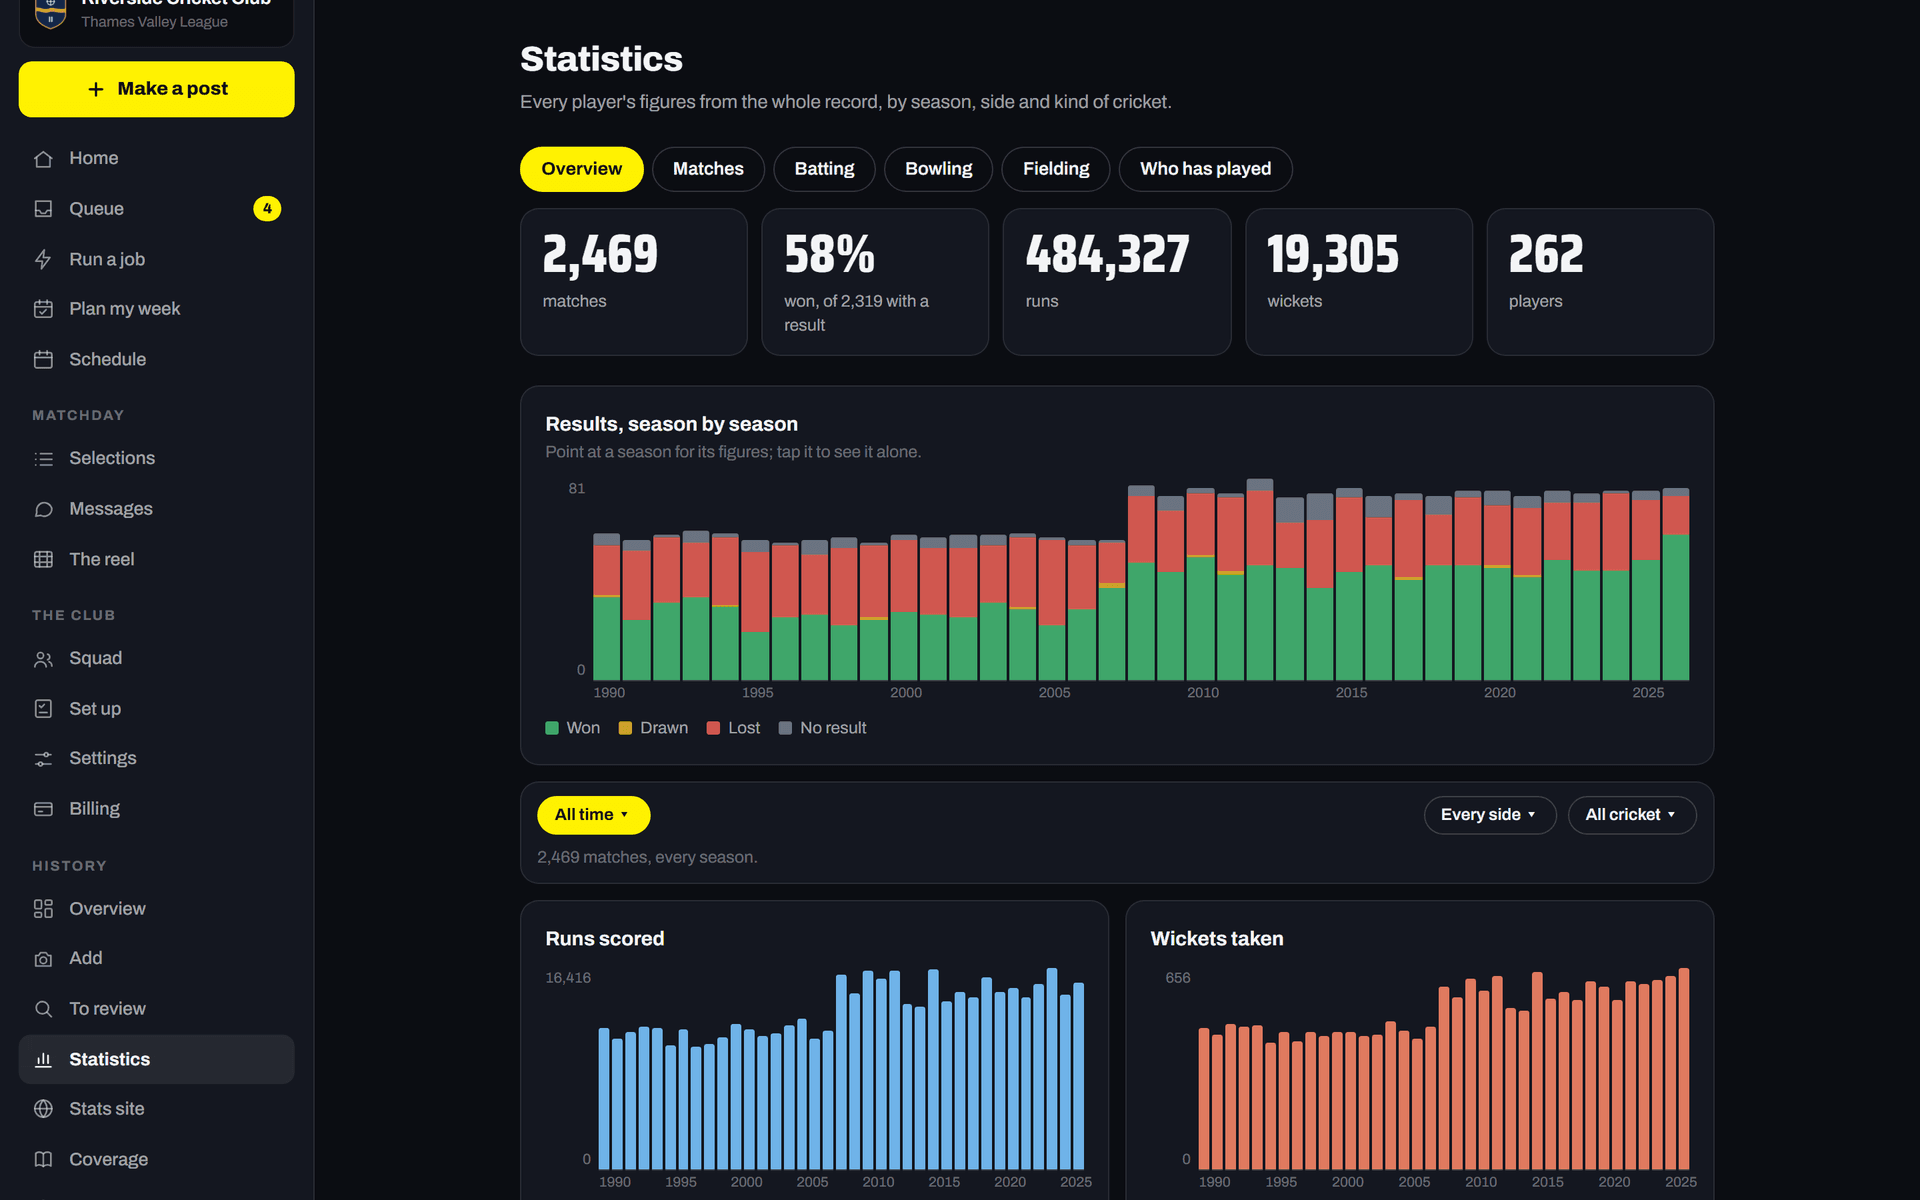Expand the Every side filter

click(1489, 815)
